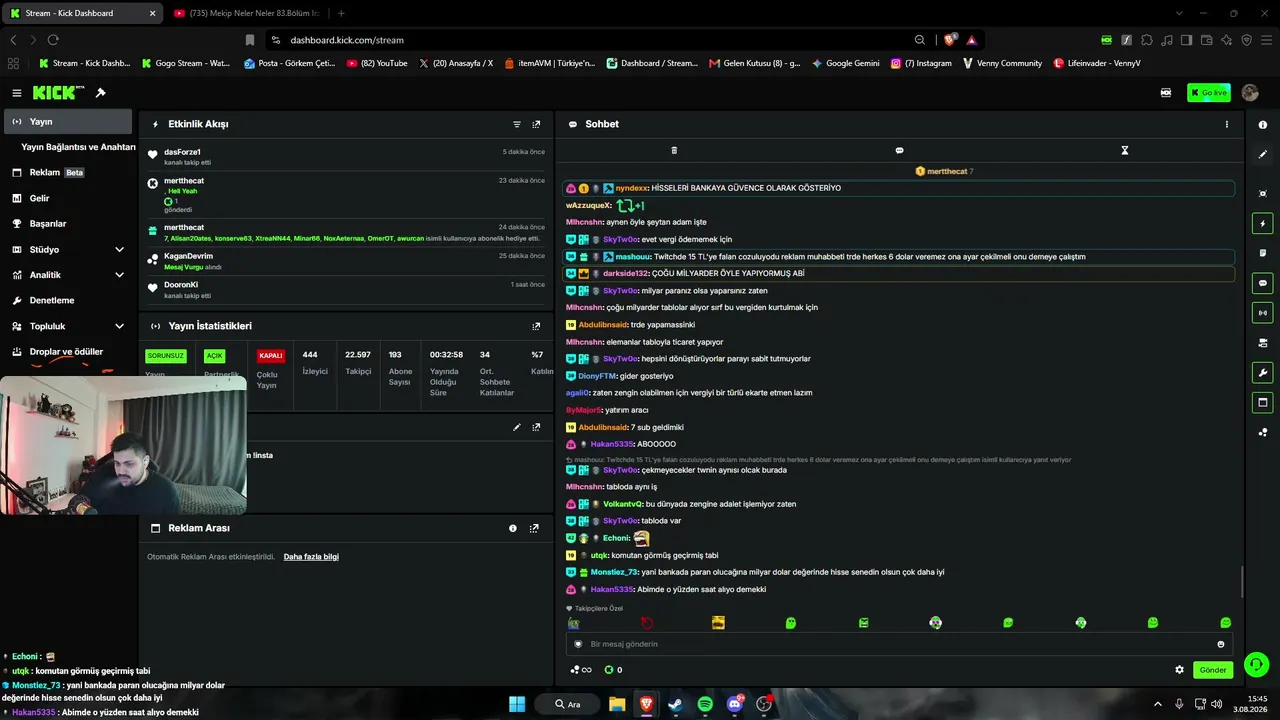Open Reklam Beta sidebar item
This screenshot has height=720, width=1280.
(66, 172)
